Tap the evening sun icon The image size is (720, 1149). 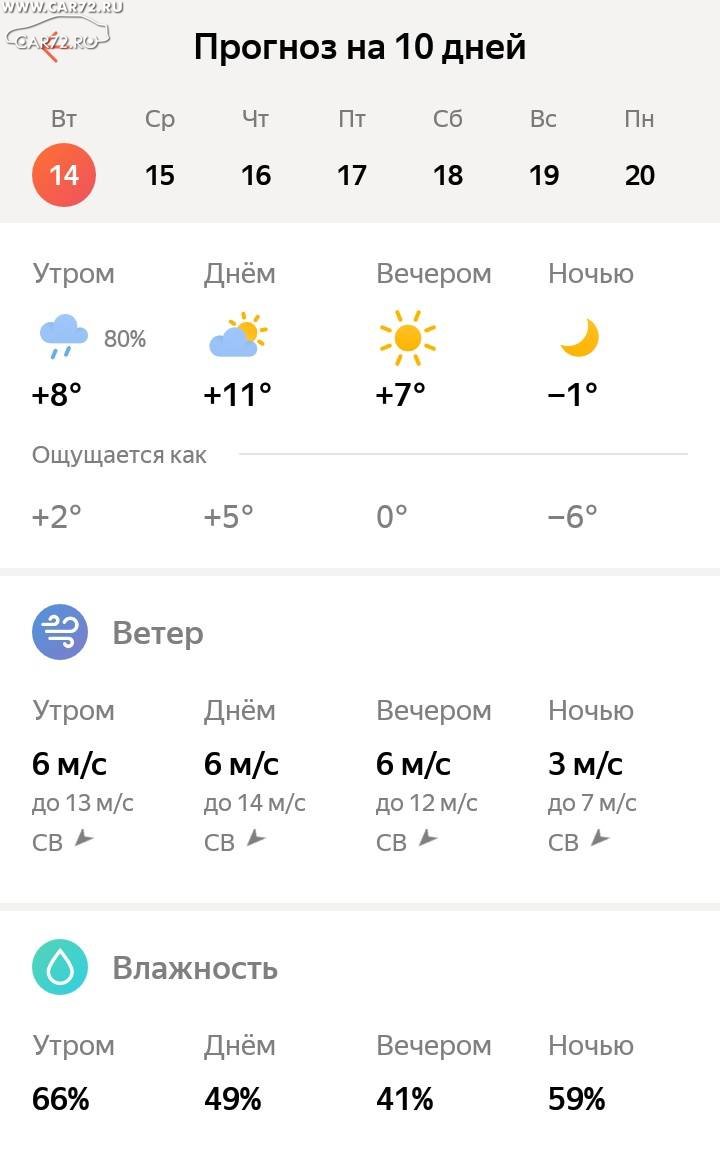click(x=407, y=336)
